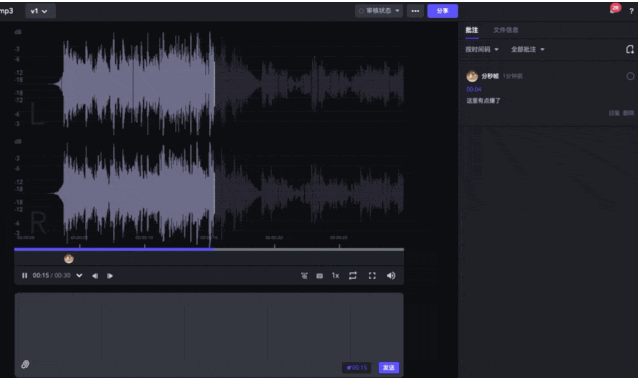Mute audio with the speaker icon

tap(391, 276)
